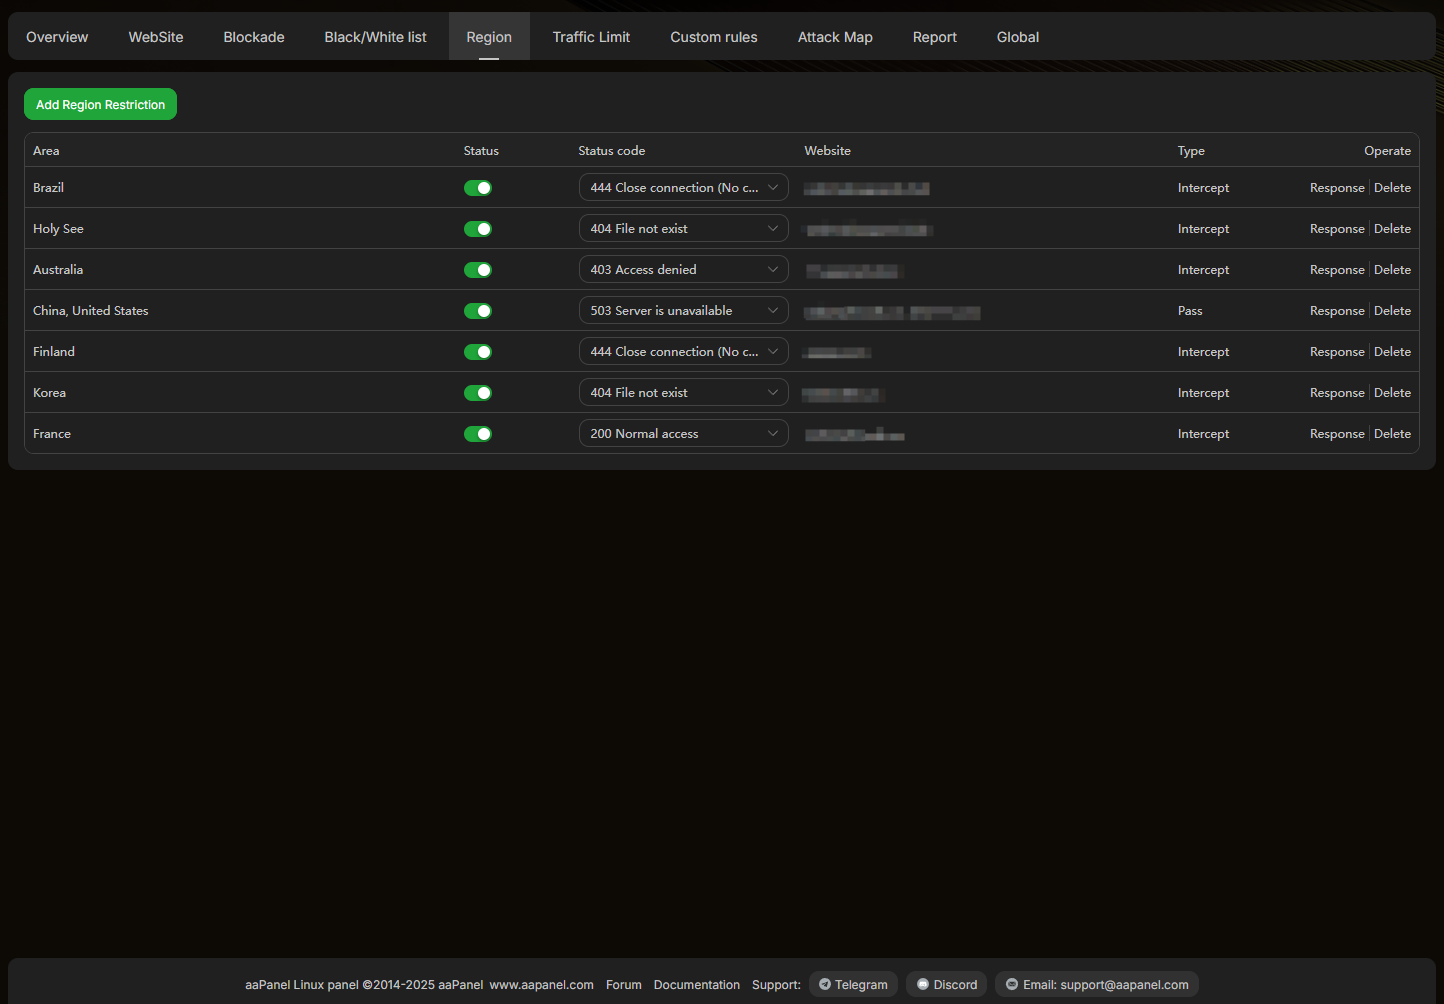Open the Documentation link in footer
This screenshot has height=1004, width=1444.
[697, 985]
